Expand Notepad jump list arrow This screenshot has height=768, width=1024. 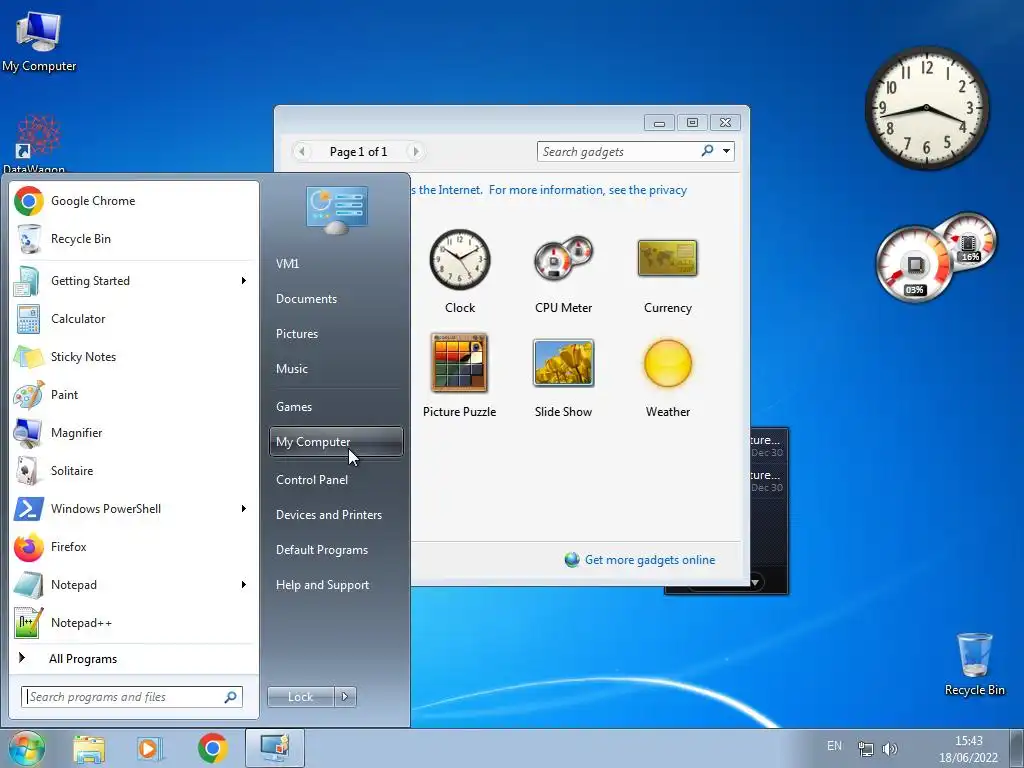(x=244, y=584)
